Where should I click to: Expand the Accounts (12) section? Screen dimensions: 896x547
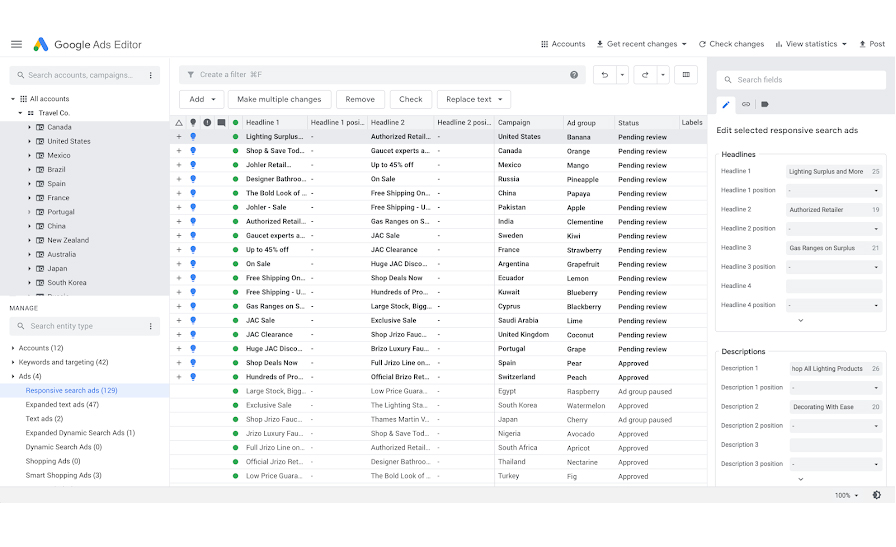tap(13, 348)
